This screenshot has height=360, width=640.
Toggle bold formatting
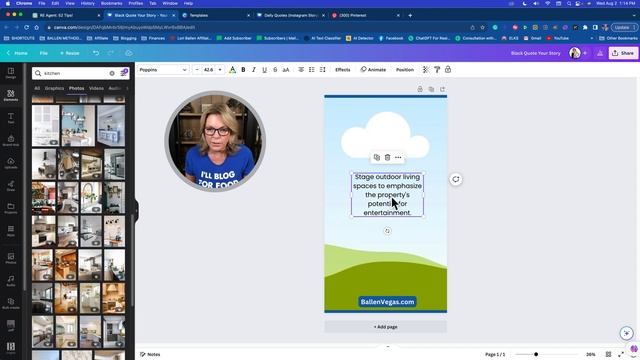pyautogui.click(x=243, y=70)
